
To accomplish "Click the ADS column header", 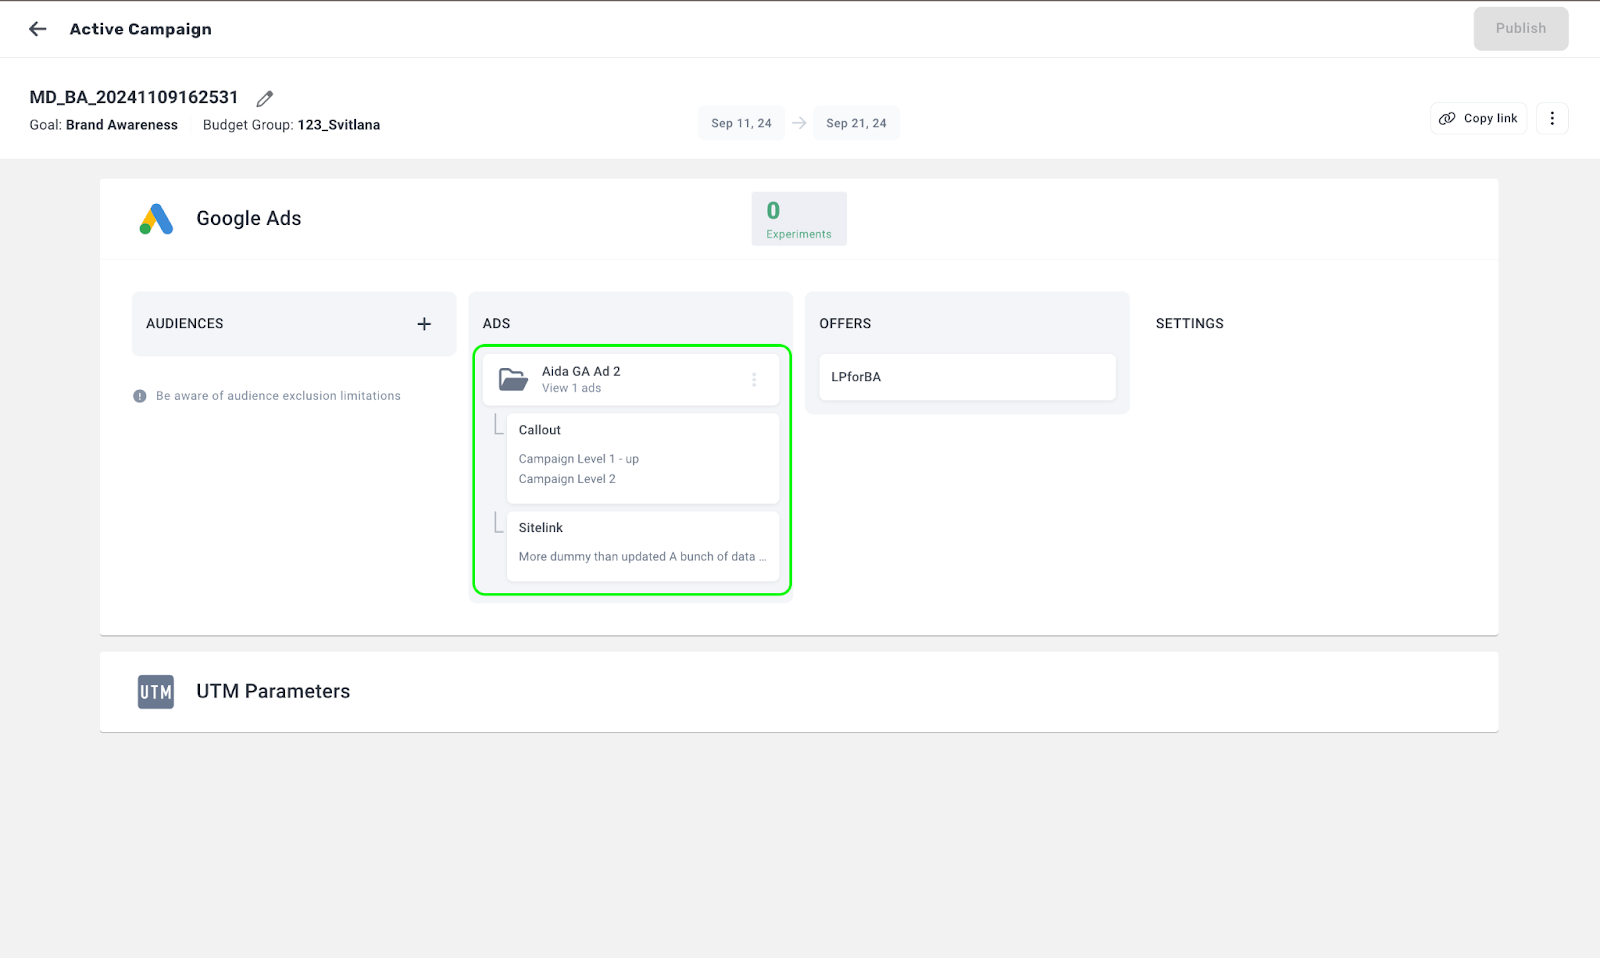I will point(496,324).
